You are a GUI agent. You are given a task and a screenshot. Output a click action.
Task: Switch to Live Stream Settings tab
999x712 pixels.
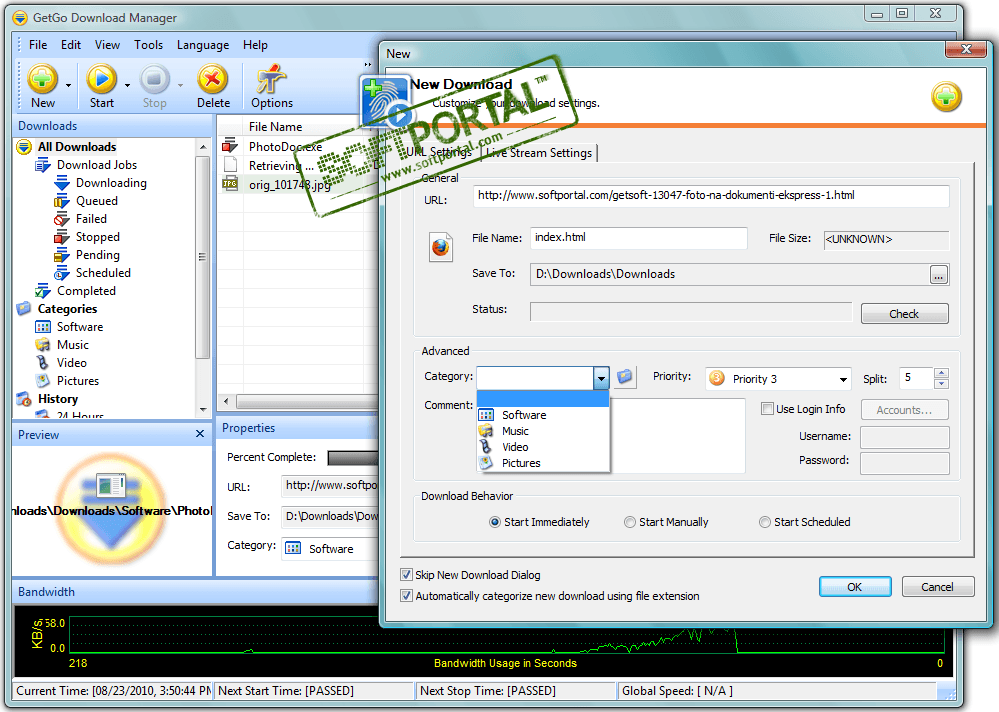pos(539,153)
